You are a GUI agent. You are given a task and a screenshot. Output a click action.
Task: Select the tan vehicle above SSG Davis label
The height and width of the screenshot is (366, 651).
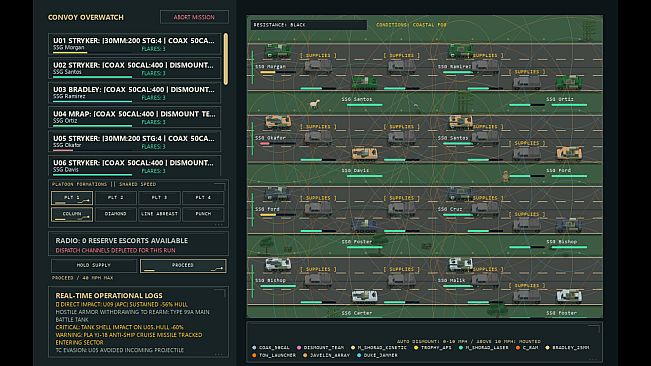coord(365,154)
